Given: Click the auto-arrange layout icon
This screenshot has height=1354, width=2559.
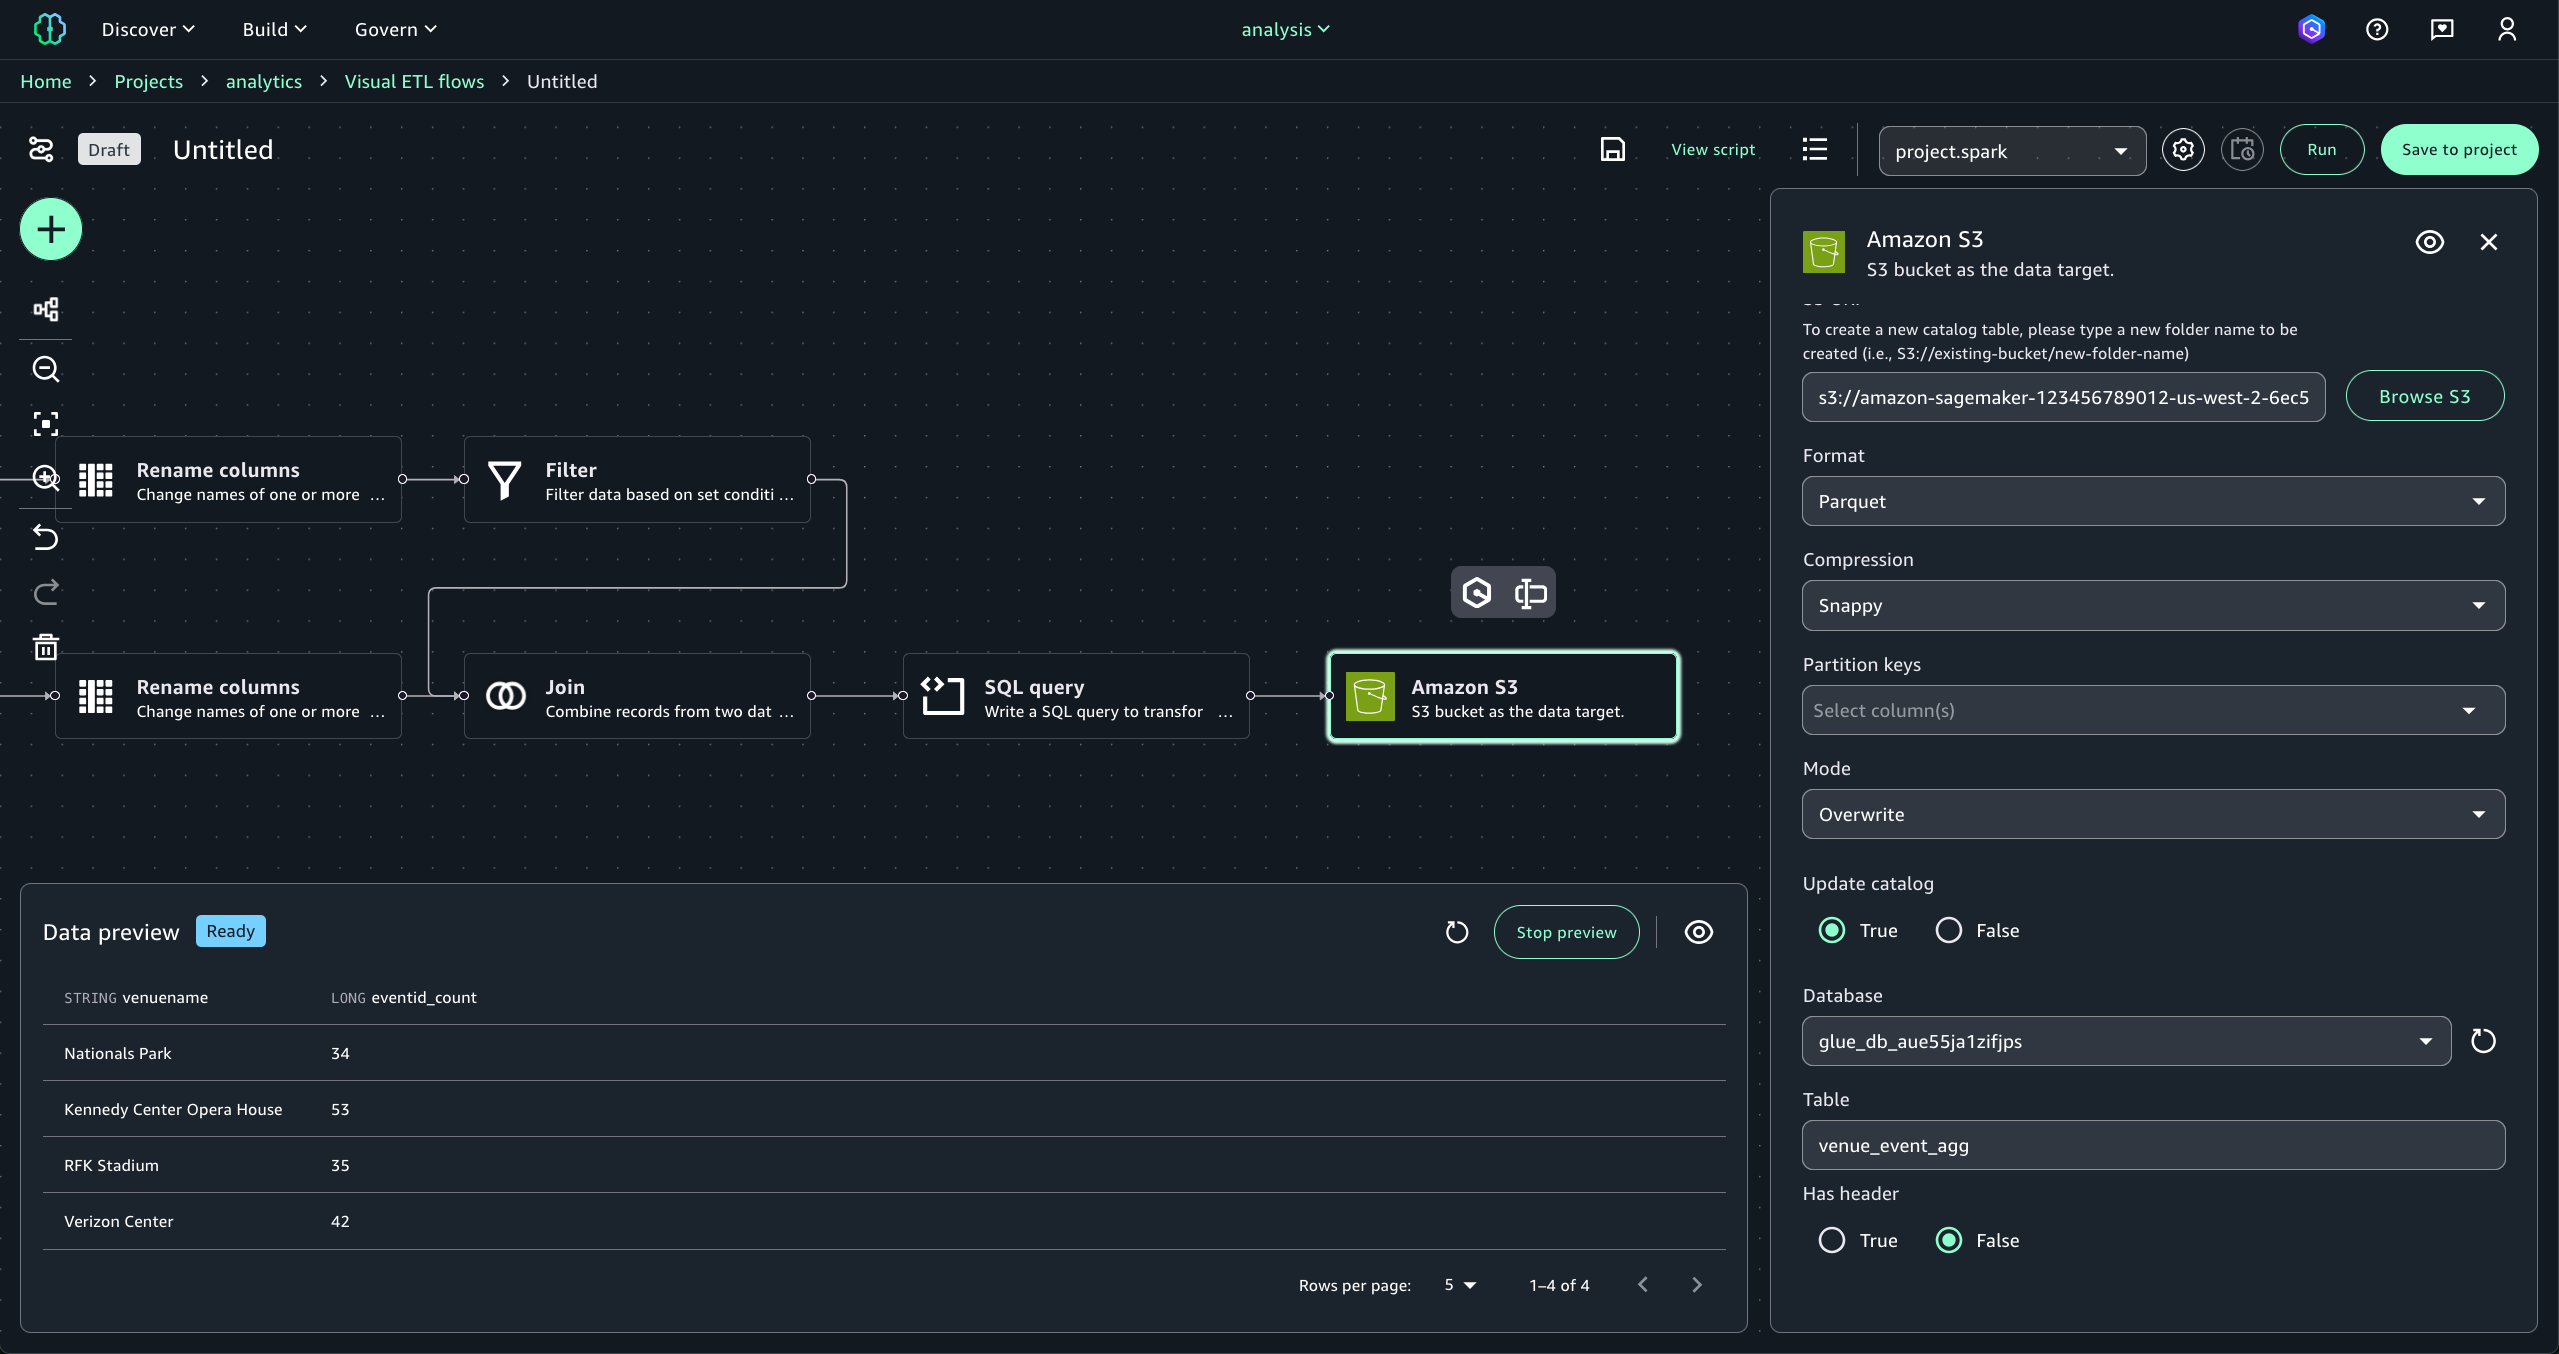Looking at the screenshot, I should [46, 309].
